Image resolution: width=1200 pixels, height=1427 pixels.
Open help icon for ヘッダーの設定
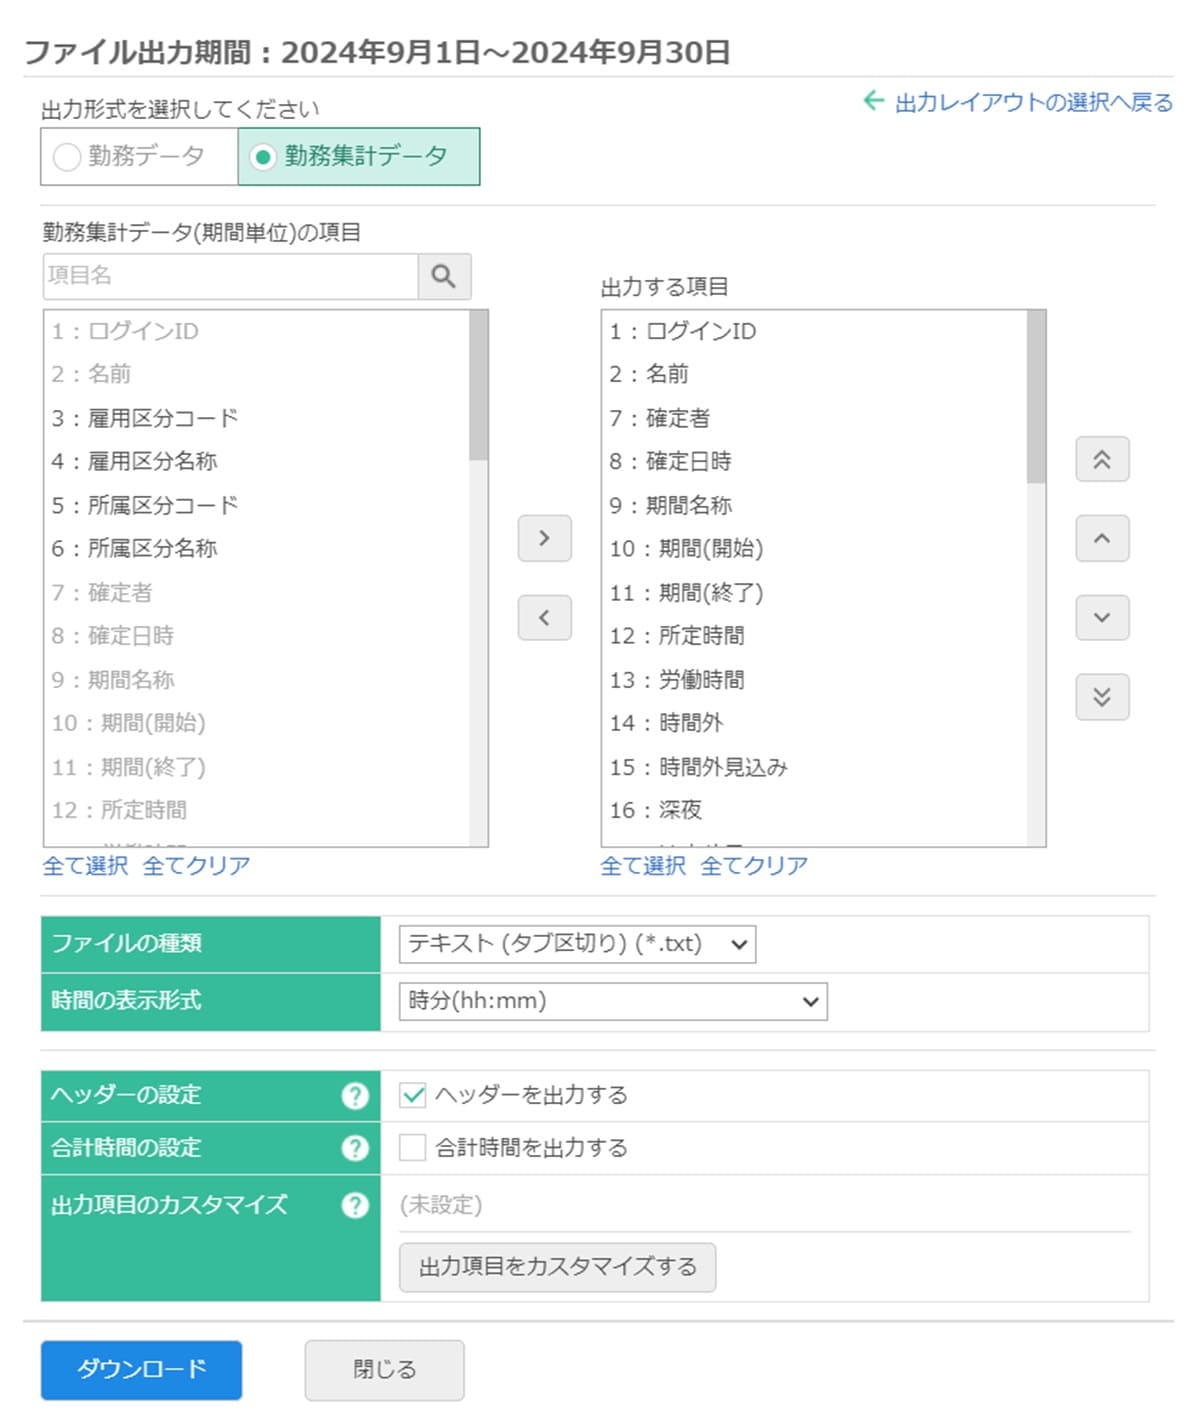pos(355,1096)
